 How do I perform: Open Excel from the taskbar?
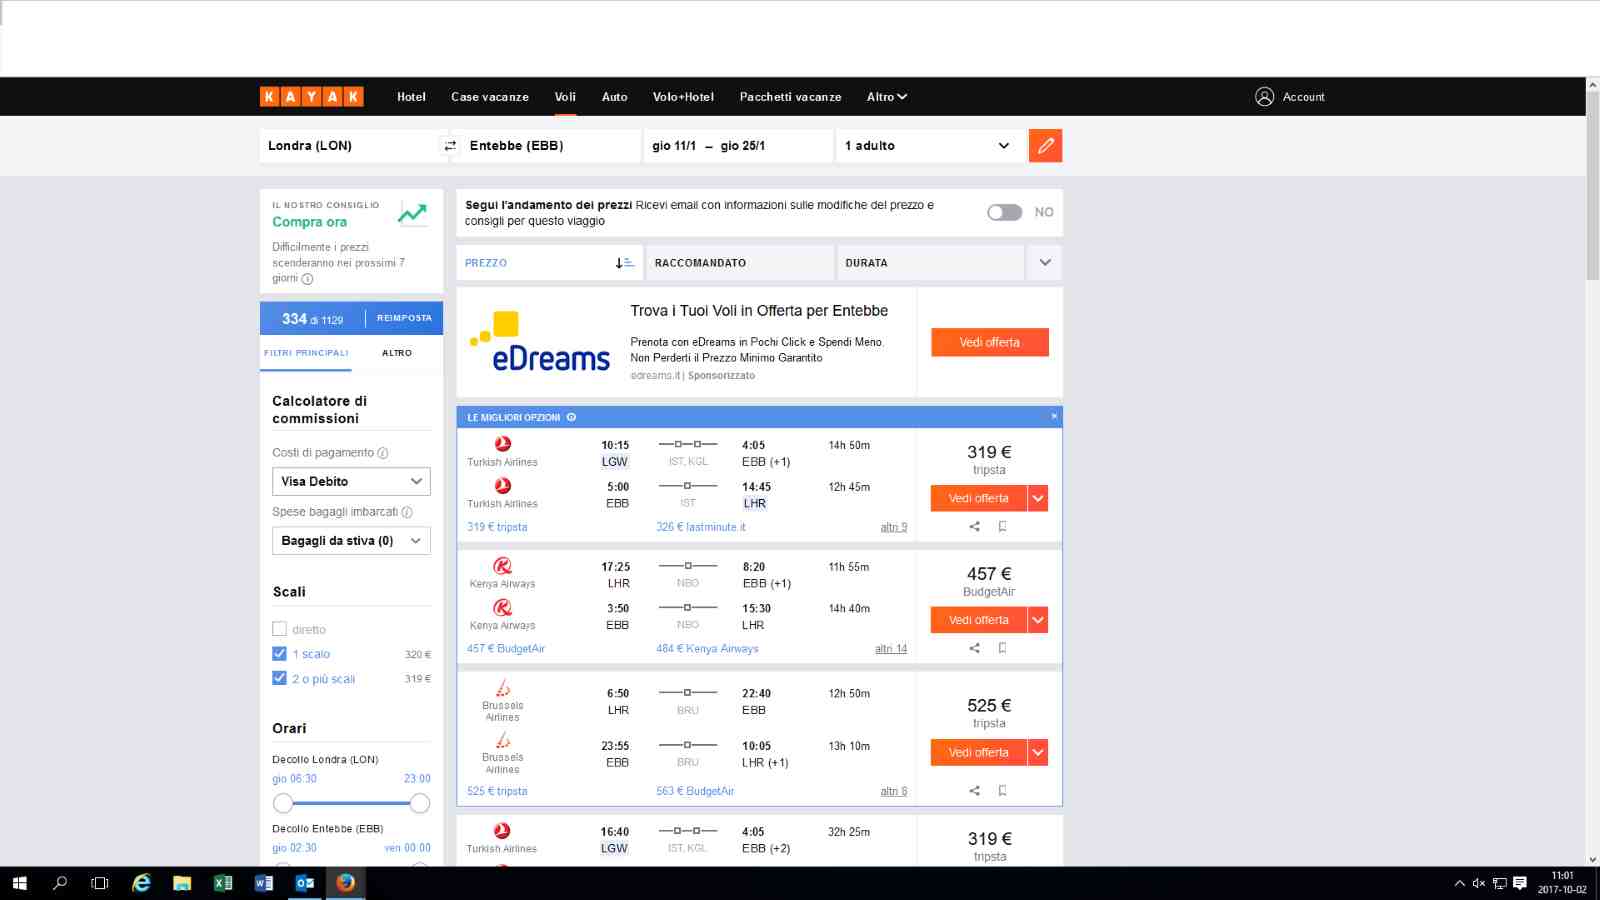tap(223, 883)
